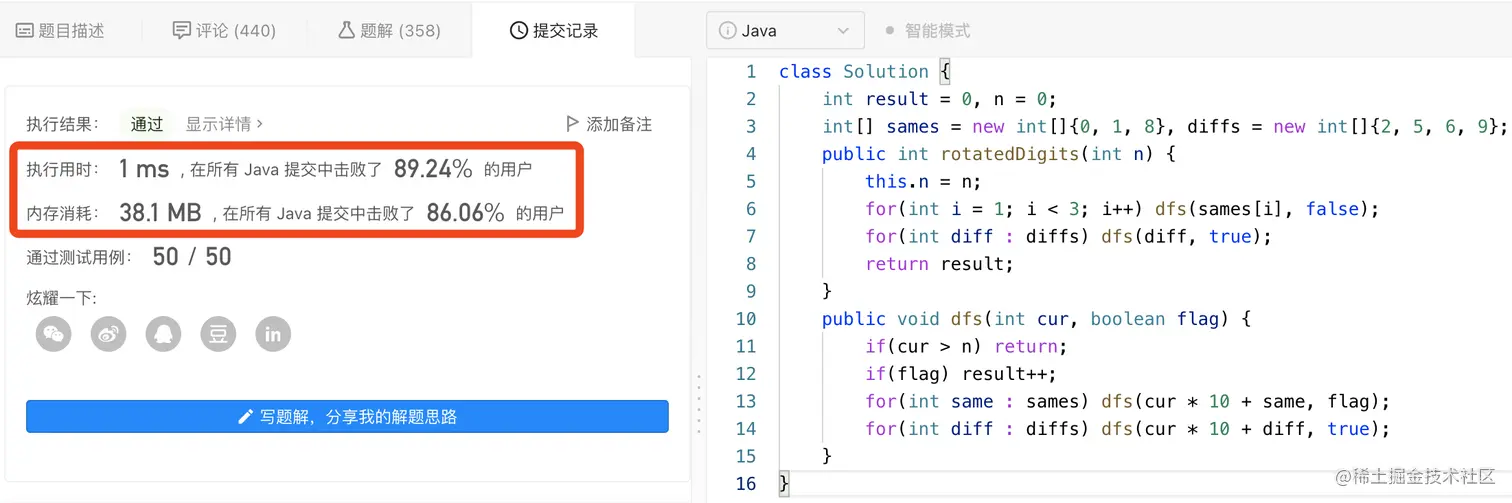Click the 1 ms runtime value
This screenshot has width=1512, height=503.
pyautogui.click(x=144, y=169)
